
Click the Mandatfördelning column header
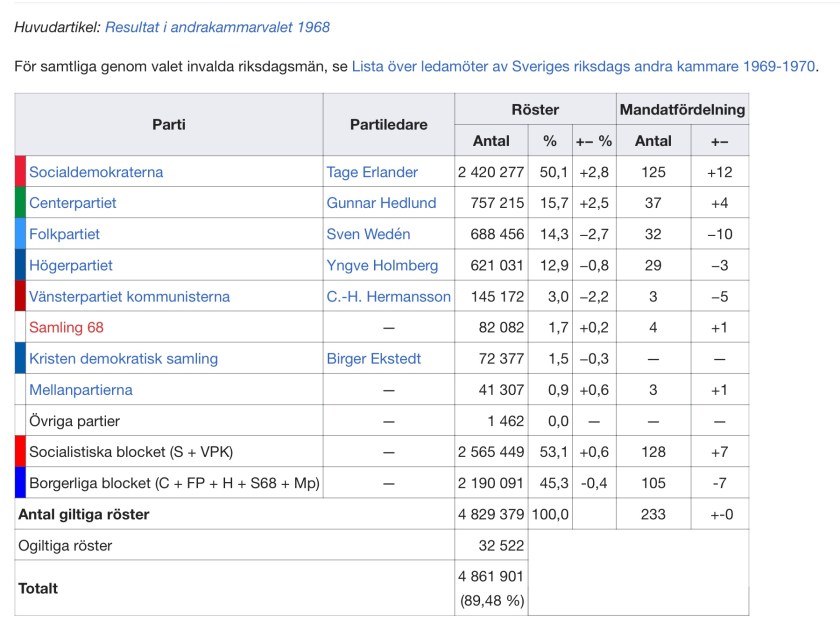(x=682, y=109)
